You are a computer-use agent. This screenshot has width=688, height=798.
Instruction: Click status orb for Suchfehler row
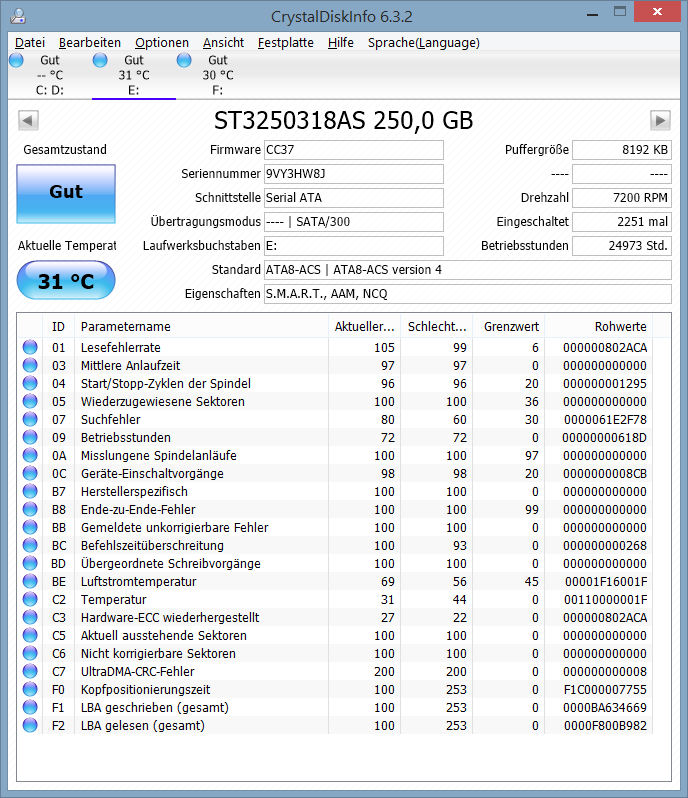click(30, 419)
